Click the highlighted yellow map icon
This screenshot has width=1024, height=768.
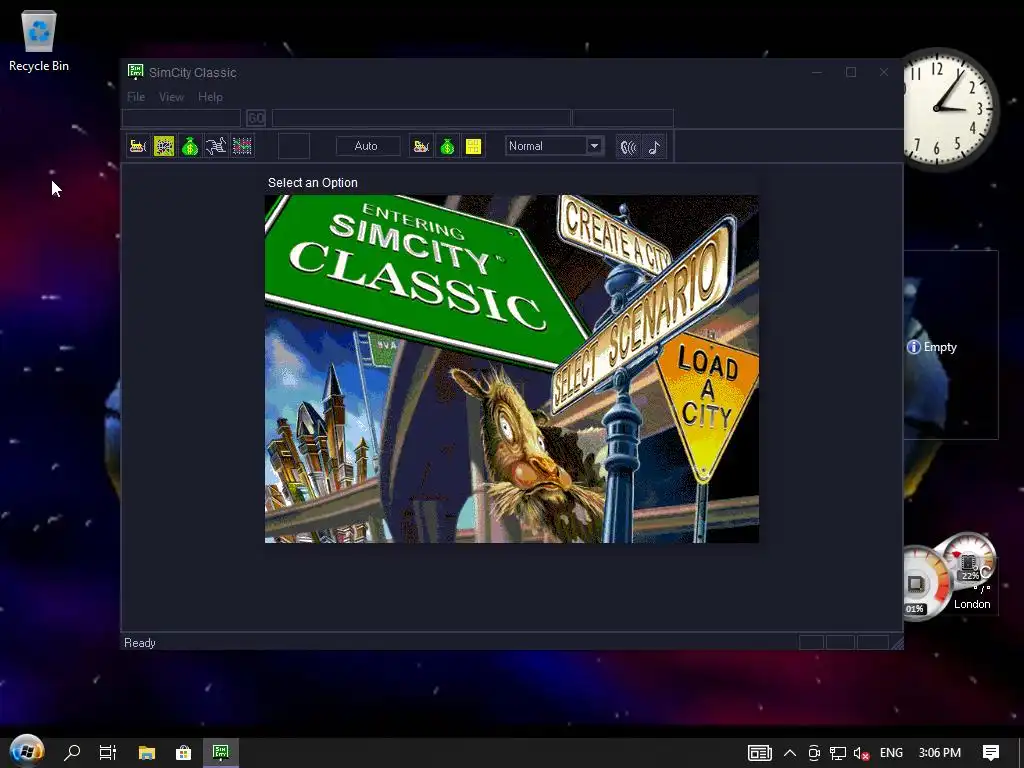[x=164, y=146]
